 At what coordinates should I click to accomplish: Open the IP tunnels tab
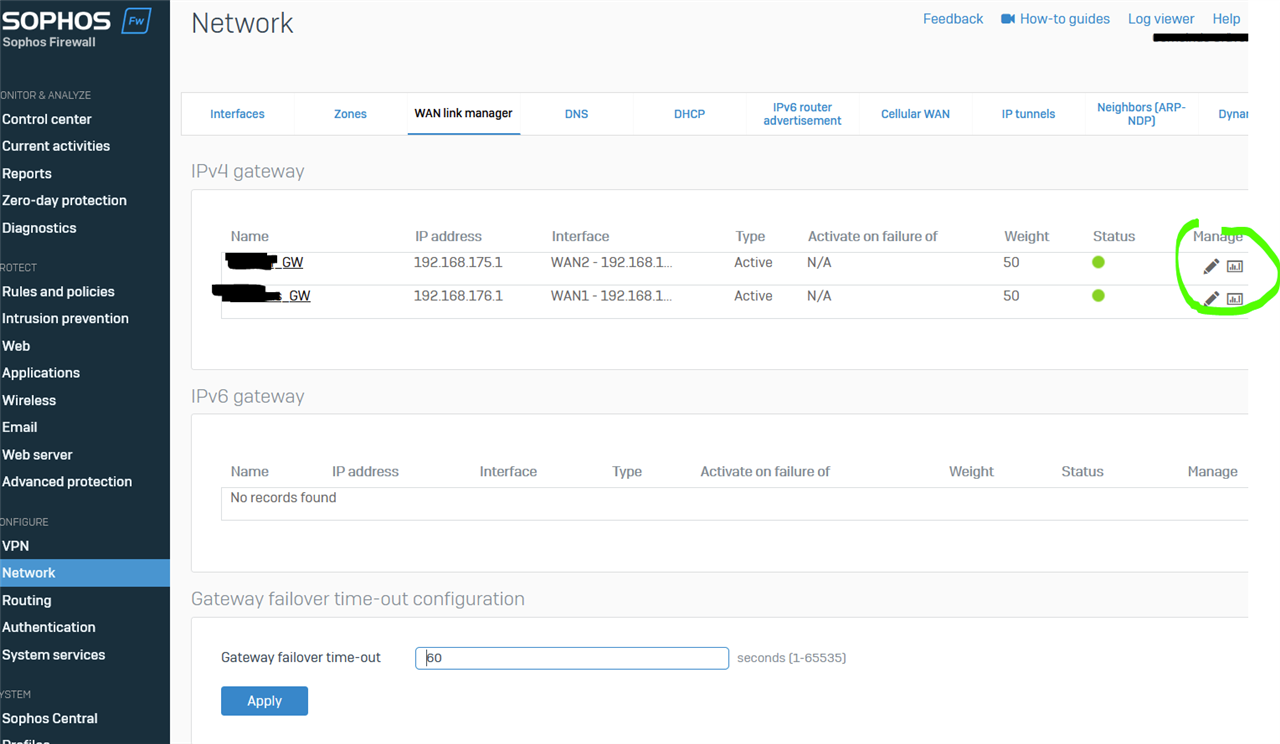[x=1028, y=114]
